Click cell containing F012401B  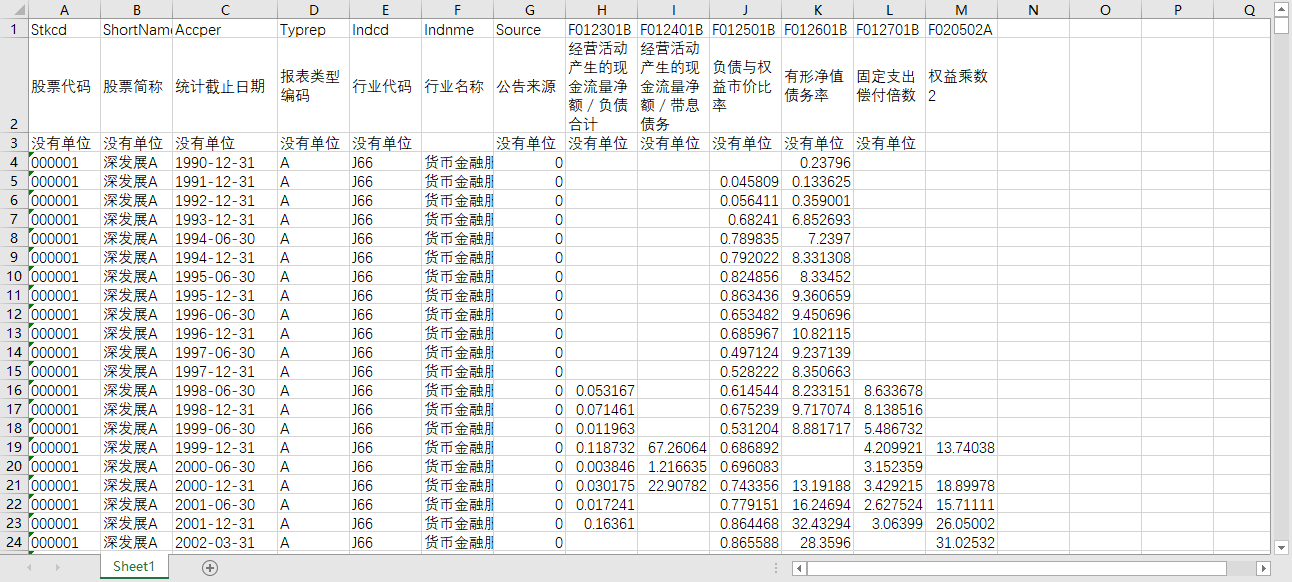click(x=673, y=29)
